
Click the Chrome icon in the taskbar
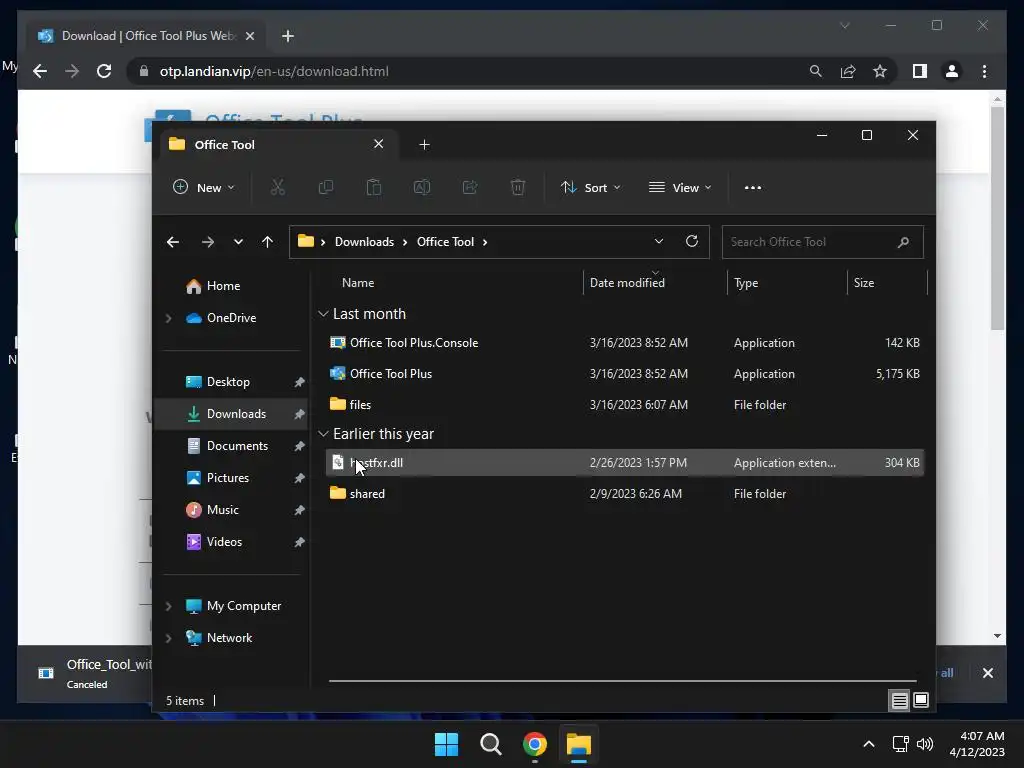pyautogui.click(x=535, y=744)
